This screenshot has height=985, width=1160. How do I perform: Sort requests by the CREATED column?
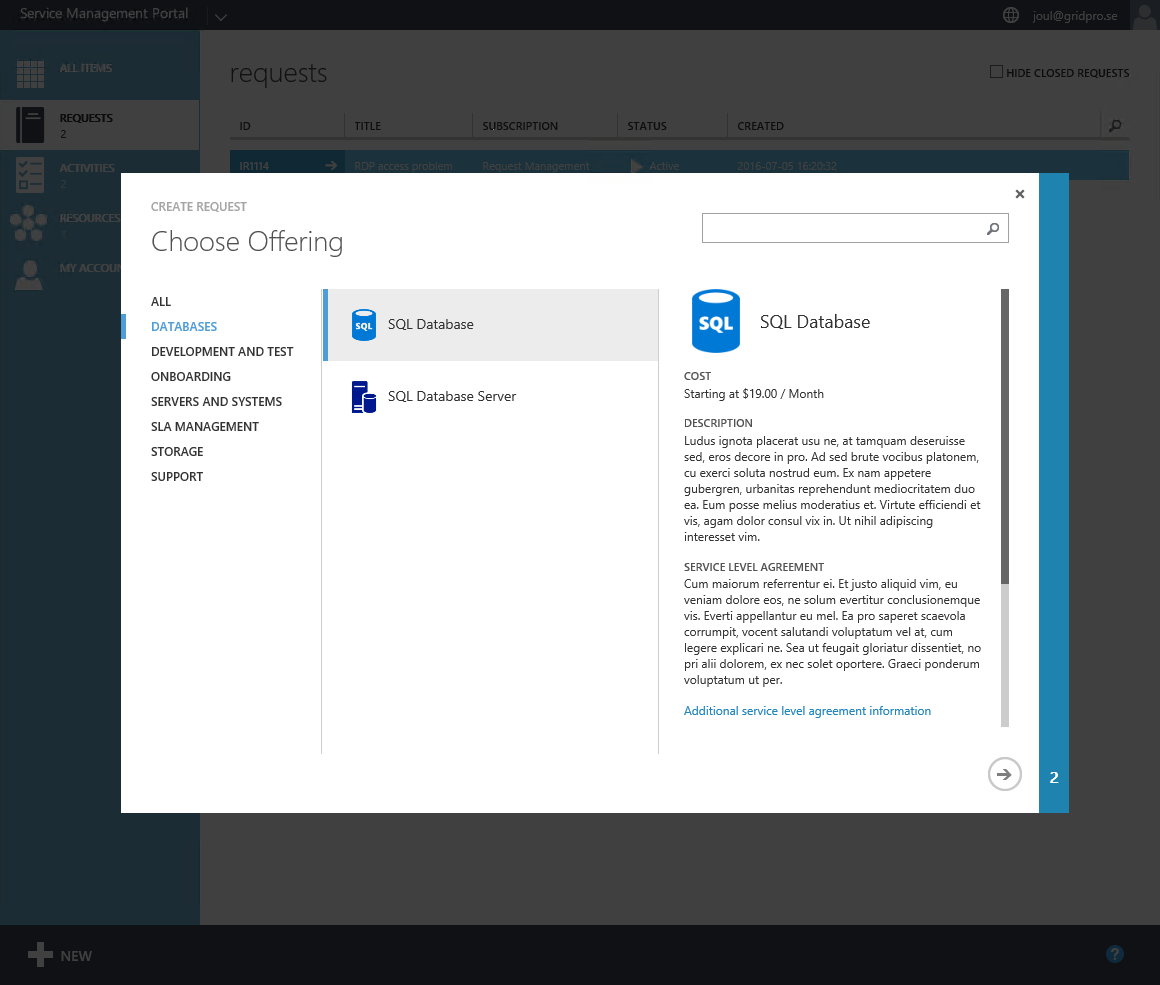coord(761,127)
